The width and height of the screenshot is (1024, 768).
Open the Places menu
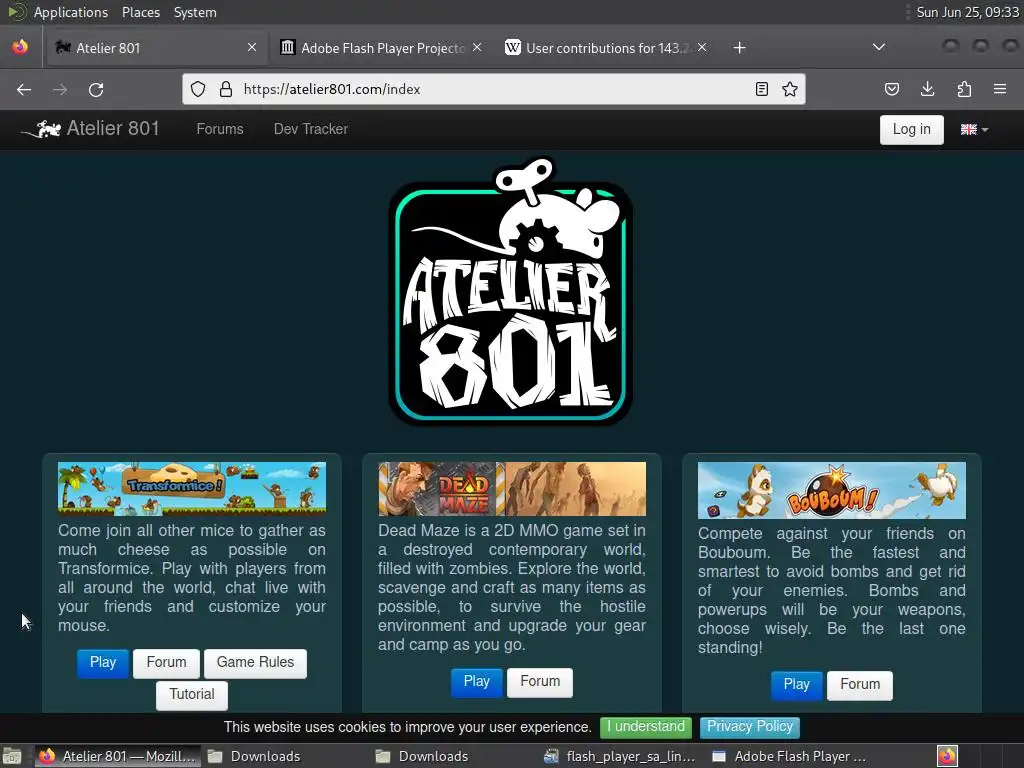click(x=140, y=12)
